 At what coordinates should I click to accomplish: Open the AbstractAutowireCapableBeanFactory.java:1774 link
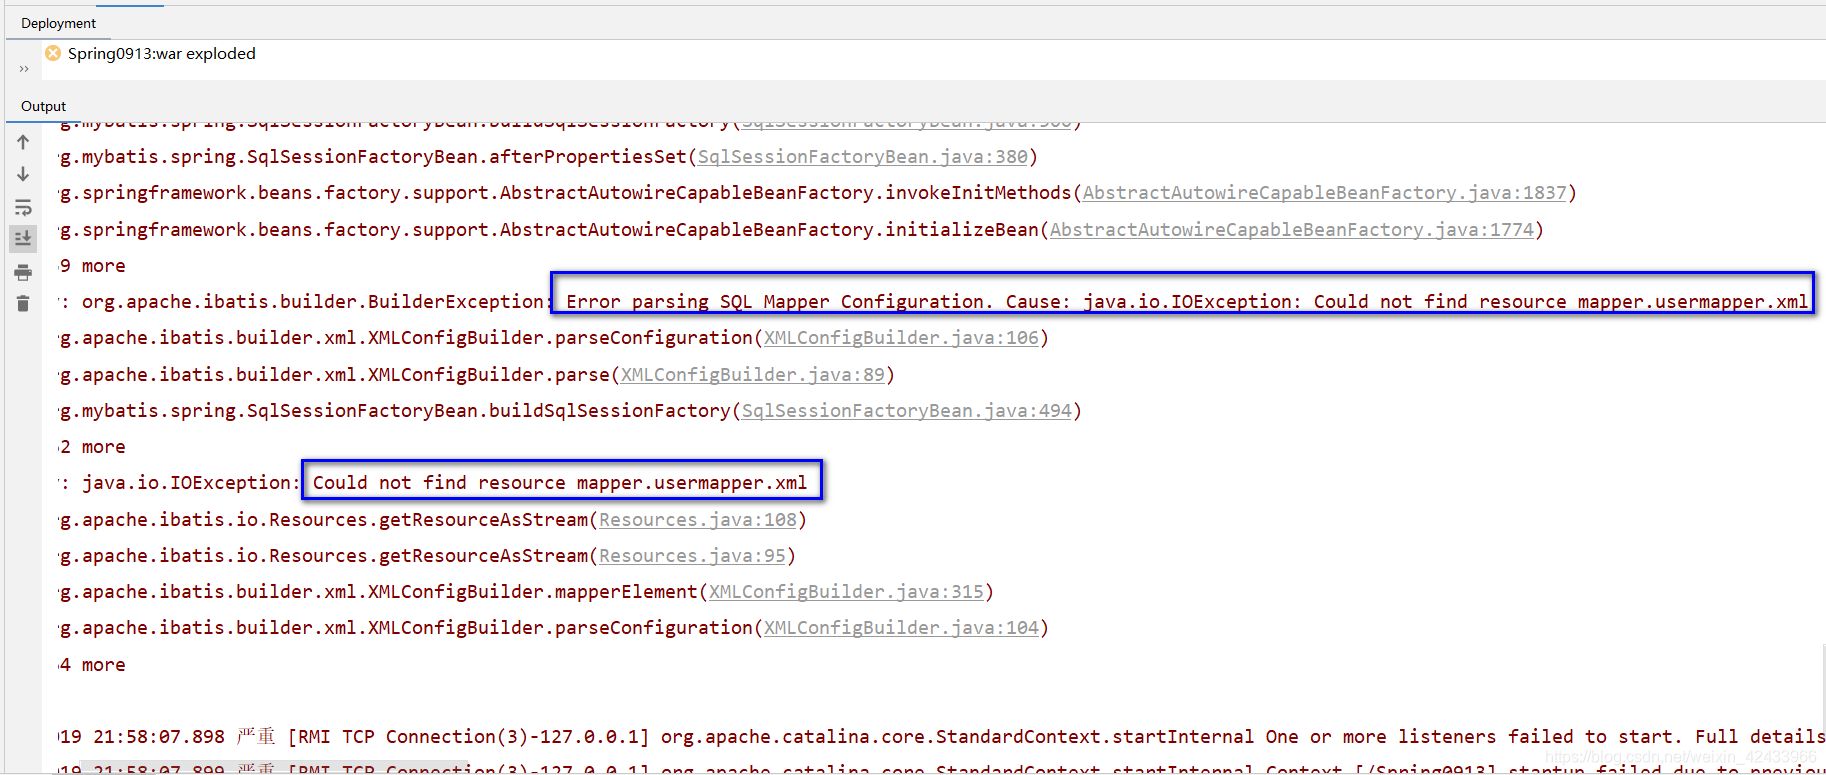(x=1291, y=230)
